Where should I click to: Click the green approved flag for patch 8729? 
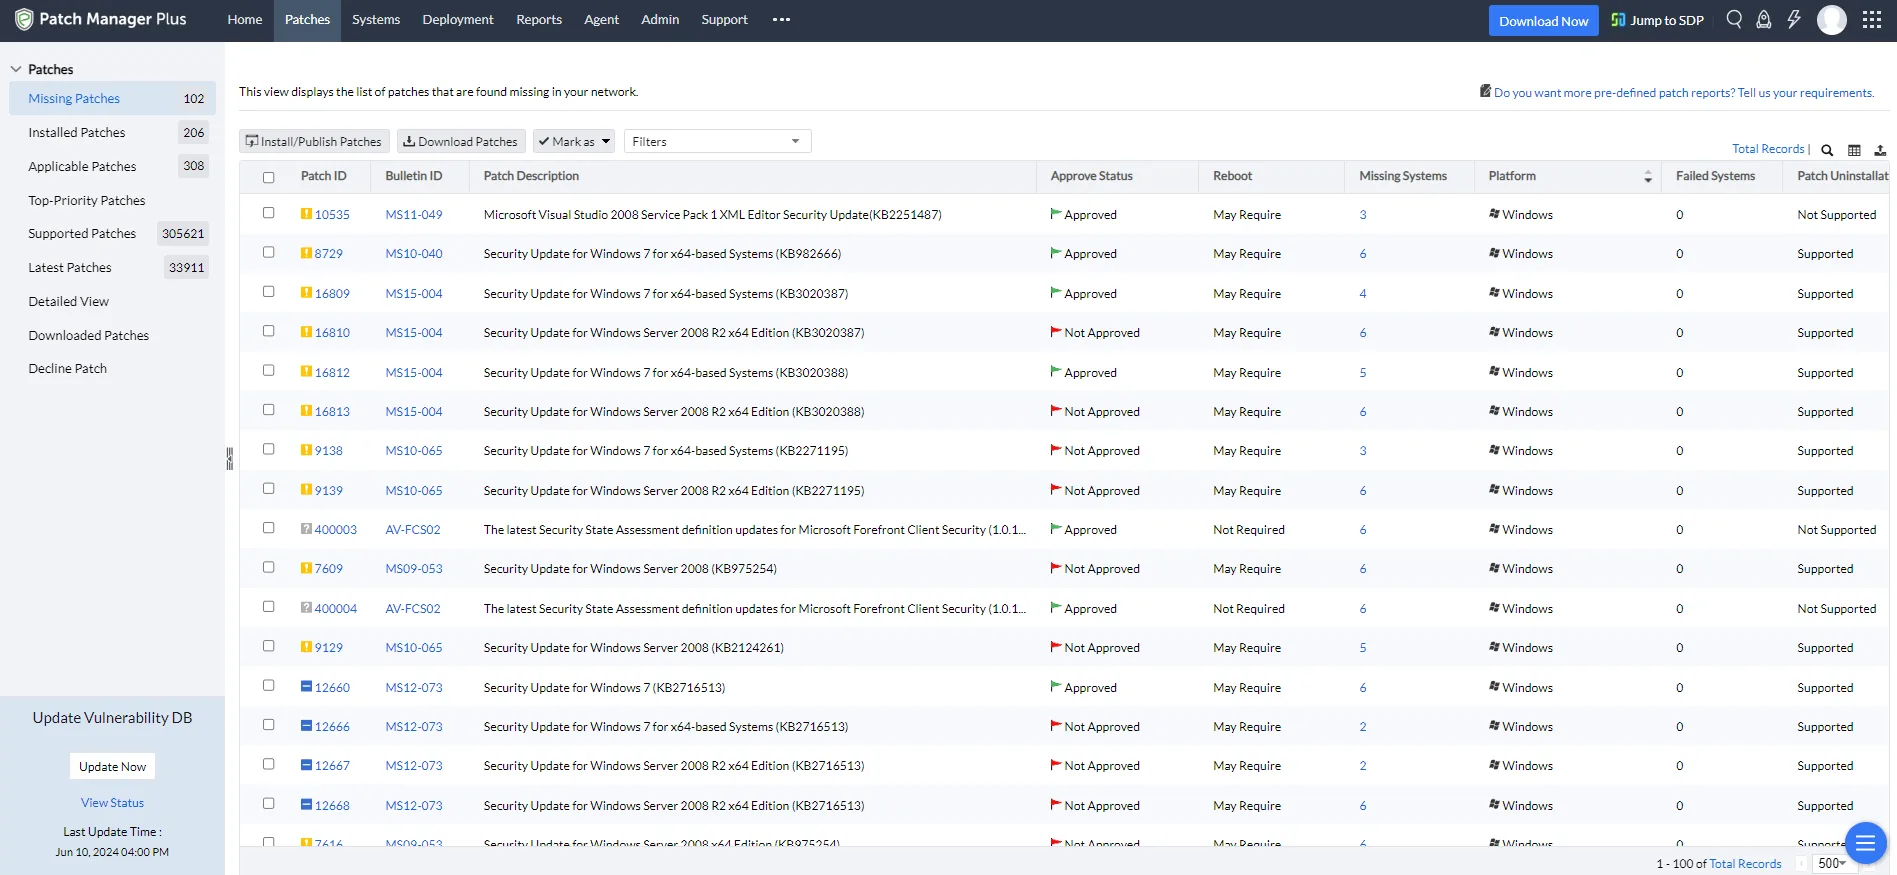point(1056,253)
